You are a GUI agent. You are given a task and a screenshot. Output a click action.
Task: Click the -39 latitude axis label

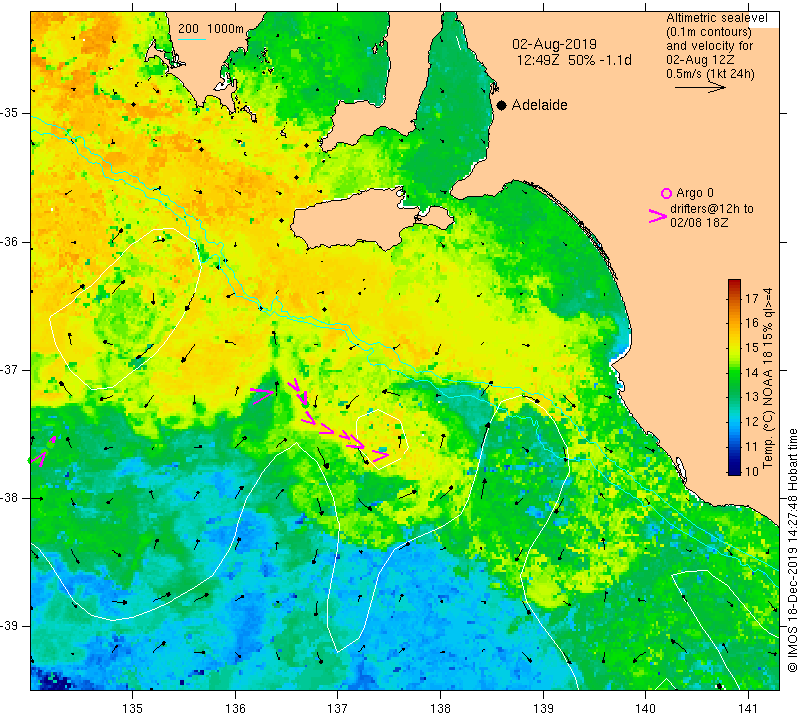[10, 626]
